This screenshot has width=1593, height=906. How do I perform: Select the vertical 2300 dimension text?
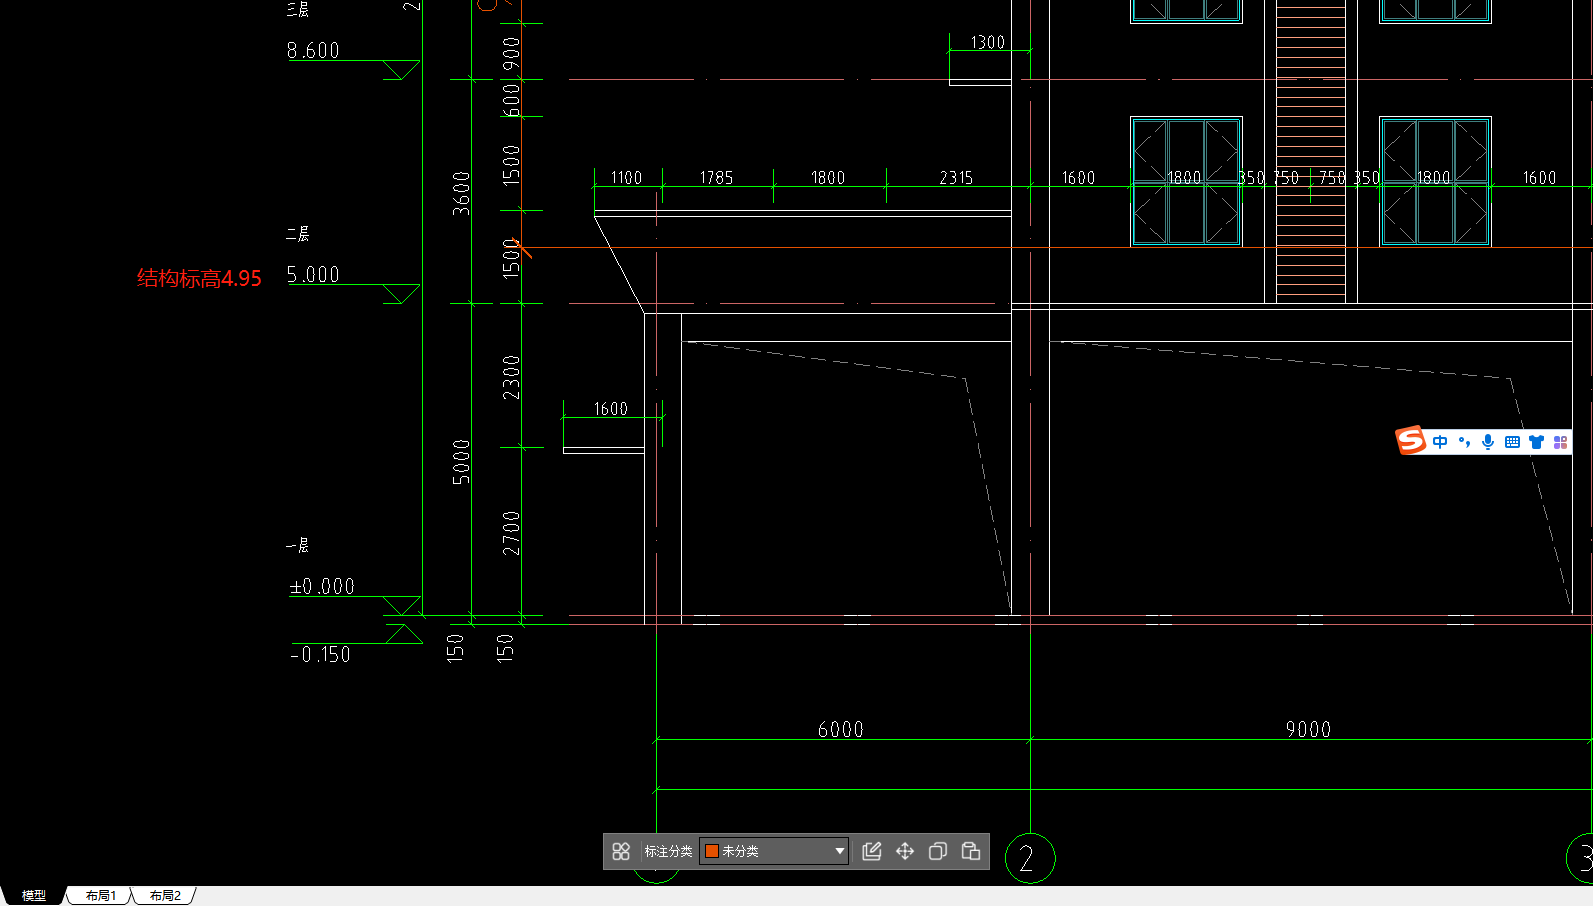511,377
